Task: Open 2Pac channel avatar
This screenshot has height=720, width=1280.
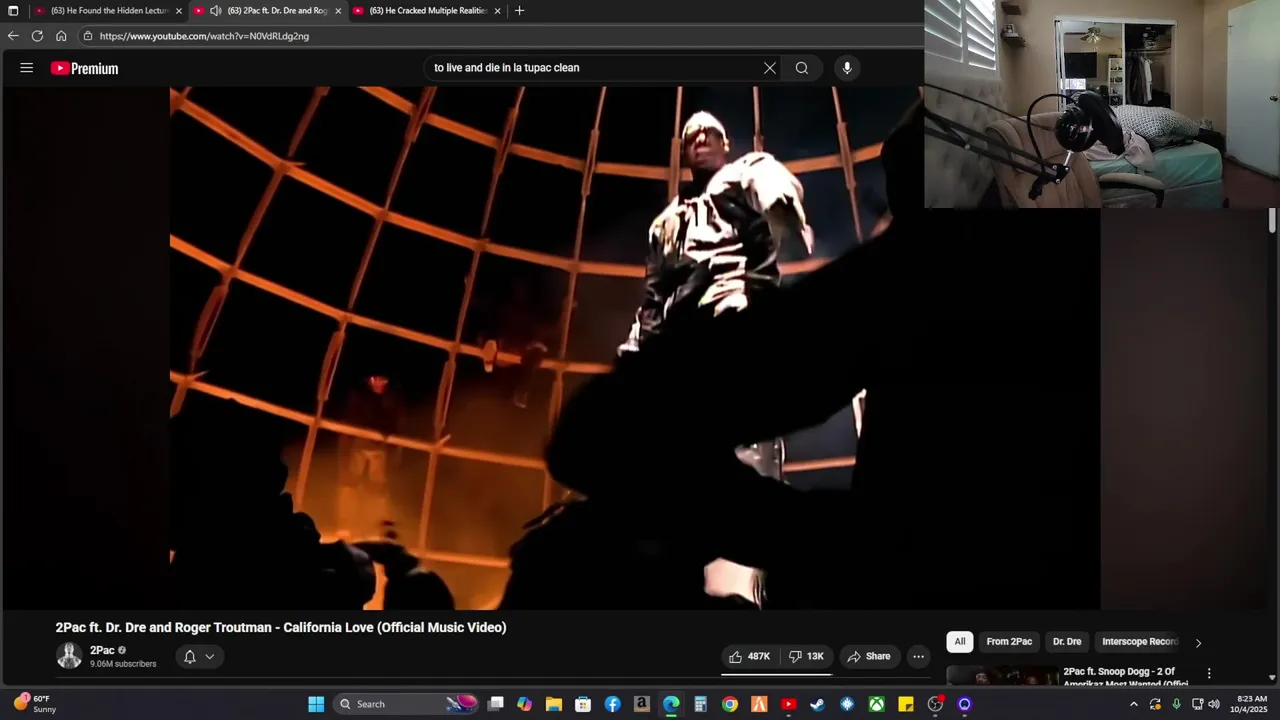Action: (69, 656)
